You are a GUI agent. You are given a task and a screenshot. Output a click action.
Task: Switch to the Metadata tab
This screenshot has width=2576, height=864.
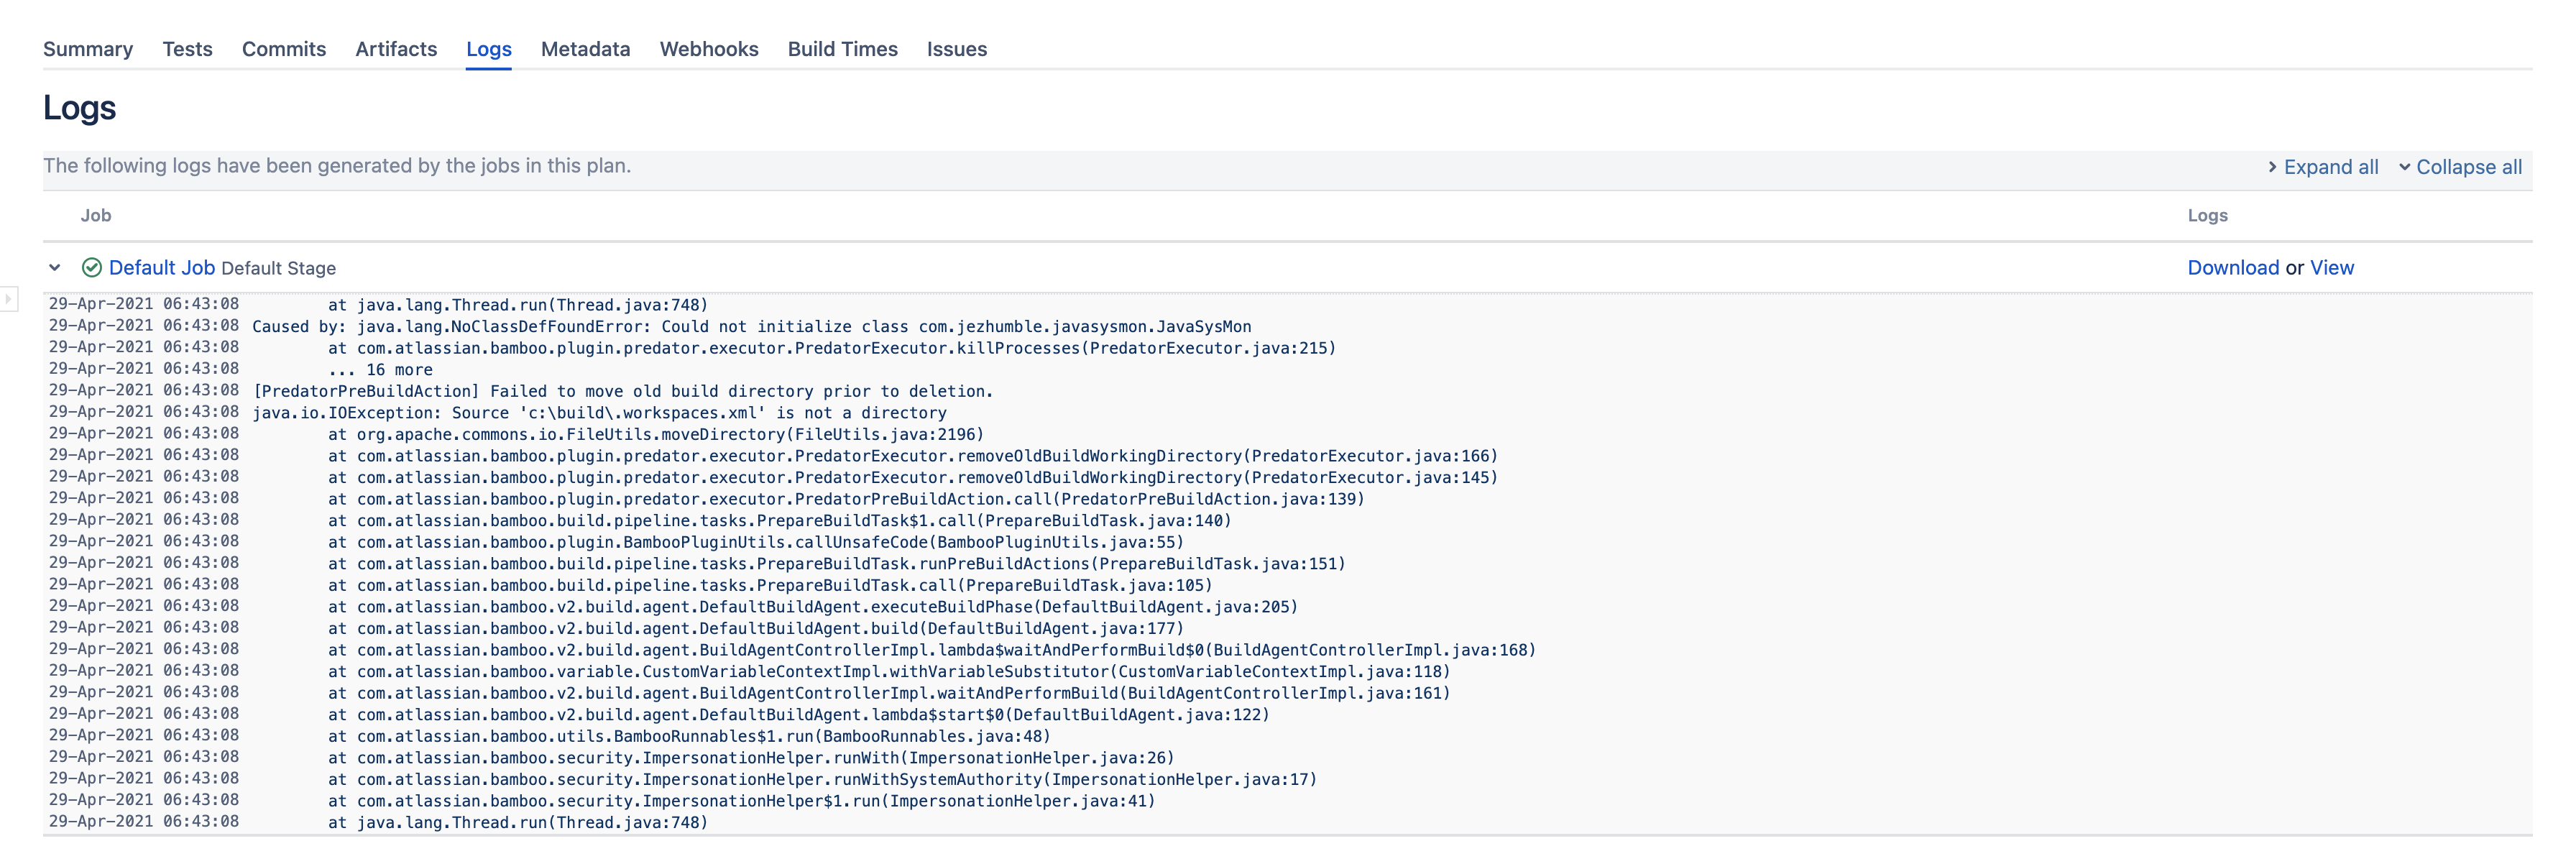click(585, 49)
